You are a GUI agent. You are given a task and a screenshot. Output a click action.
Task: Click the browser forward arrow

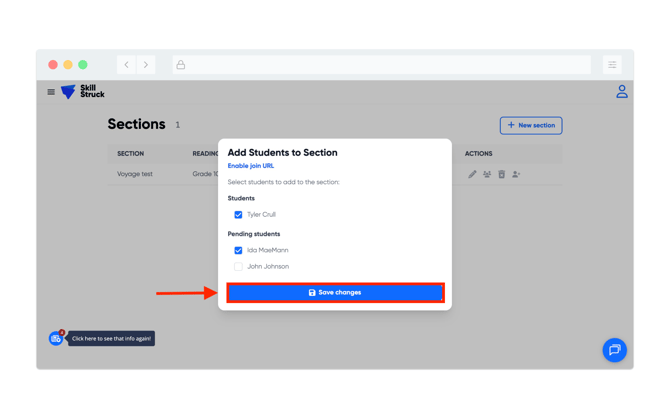pos(146,65)
